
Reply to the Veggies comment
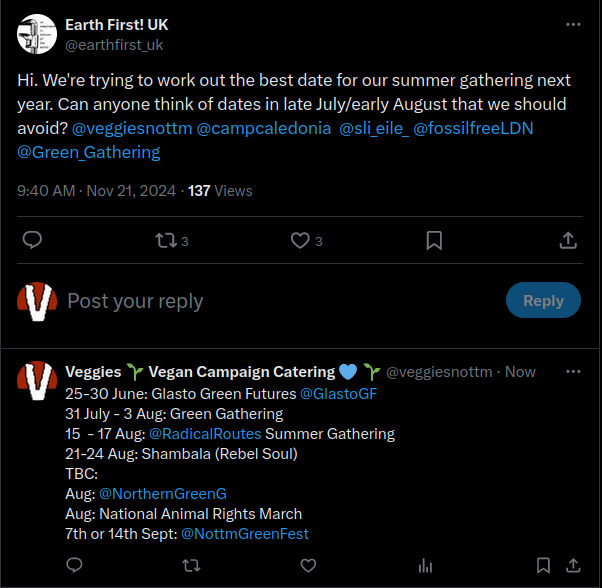[74, 565]
